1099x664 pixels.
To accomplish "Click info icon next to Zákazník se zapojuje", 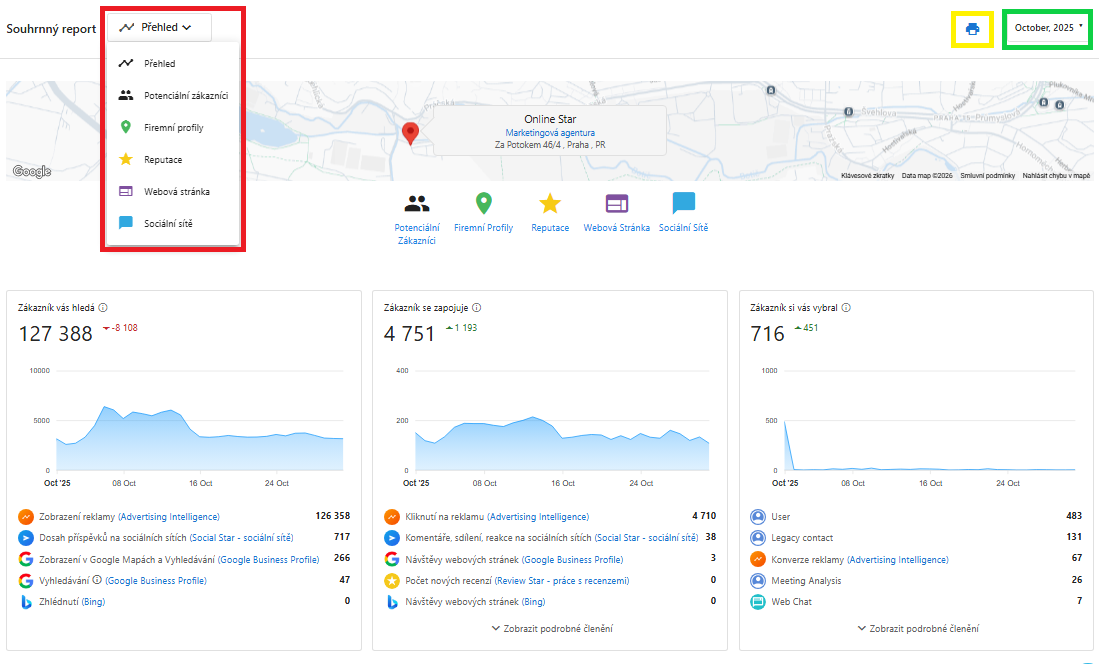I will (477, 308).
